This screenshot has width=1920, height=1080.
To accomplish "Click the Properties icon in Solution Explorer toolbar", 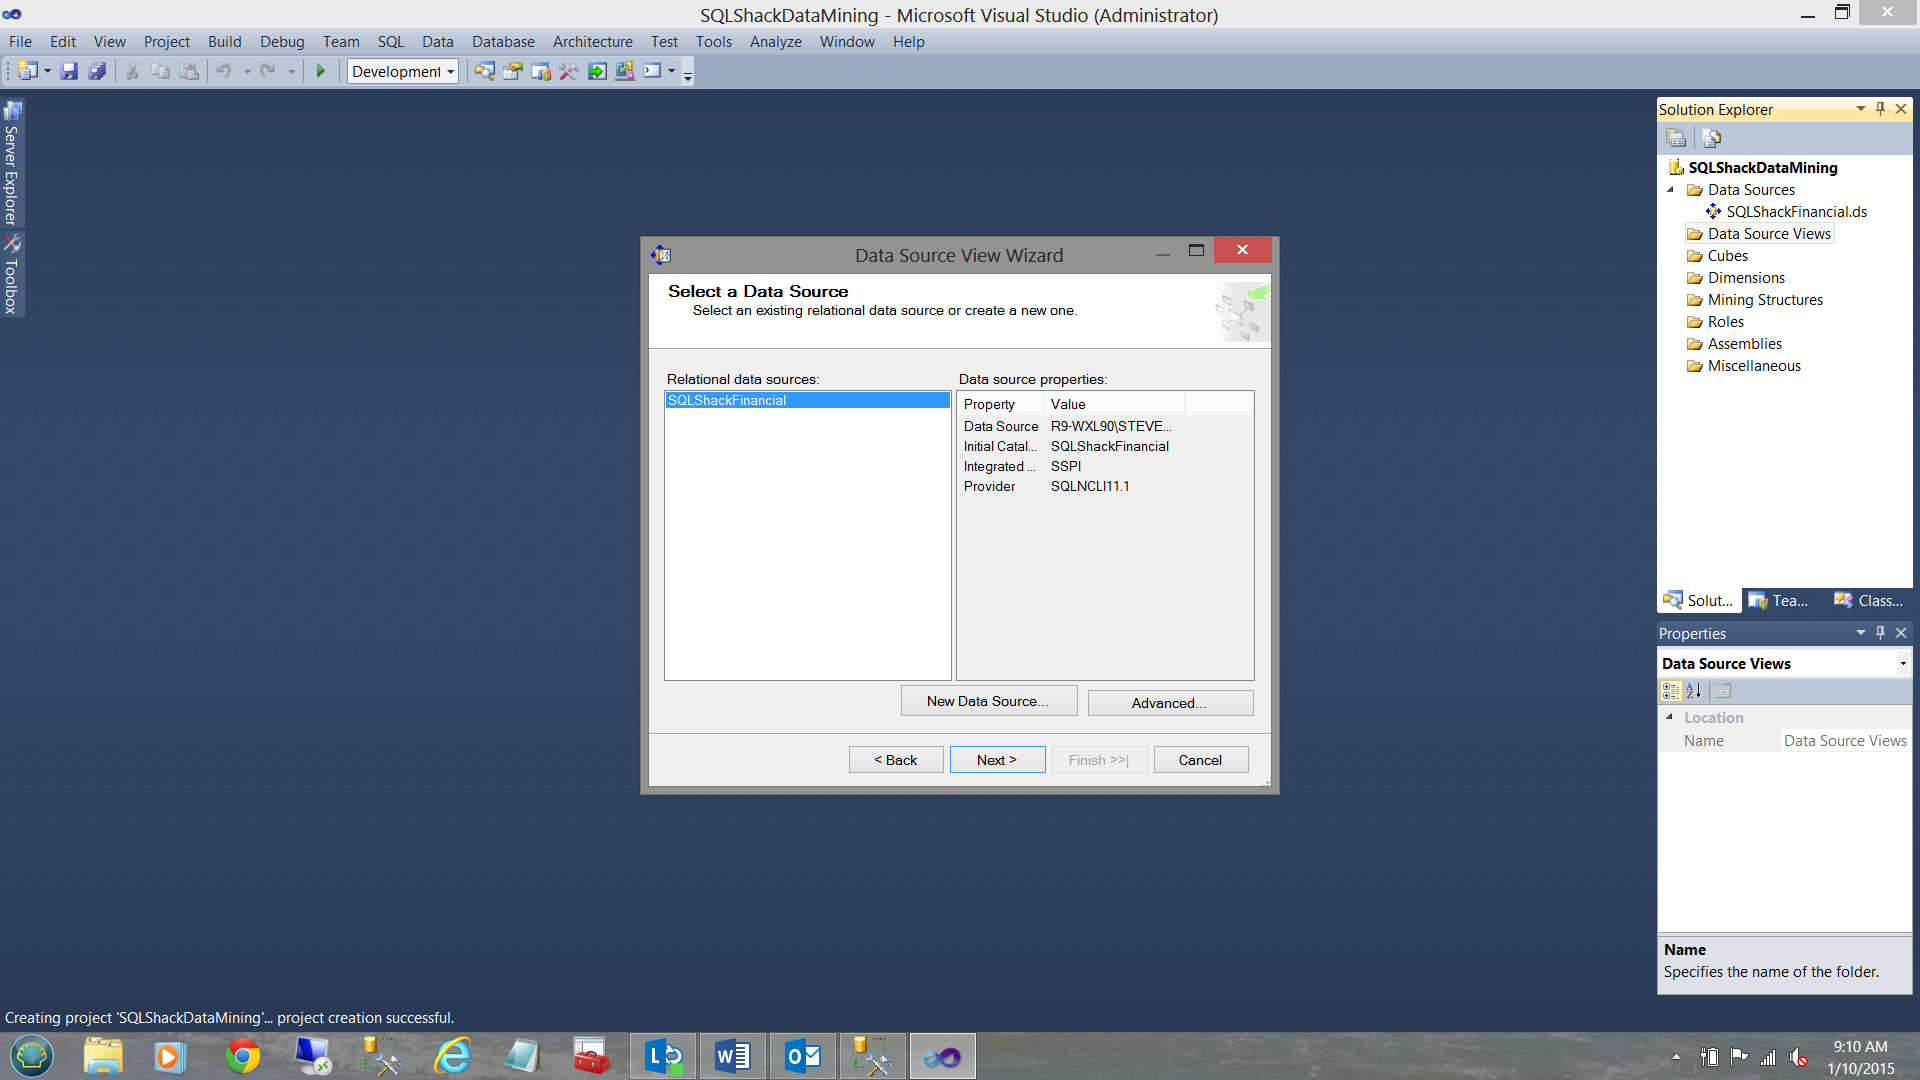I will point(1676,138).
